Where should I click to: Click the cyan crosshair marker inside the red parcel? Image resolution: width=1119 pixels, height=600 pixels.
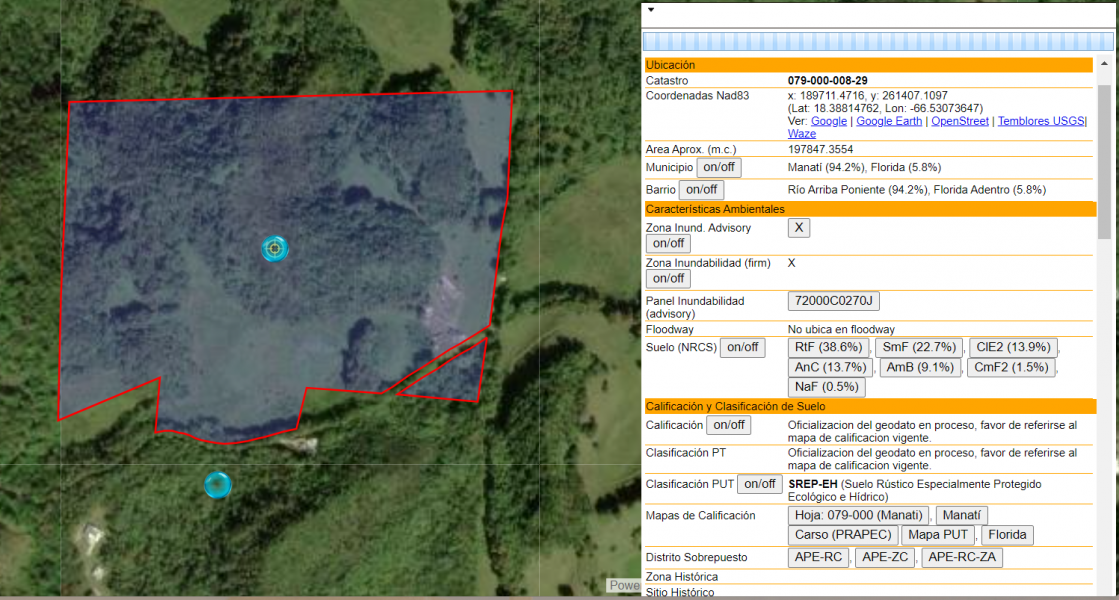point(275,249)
